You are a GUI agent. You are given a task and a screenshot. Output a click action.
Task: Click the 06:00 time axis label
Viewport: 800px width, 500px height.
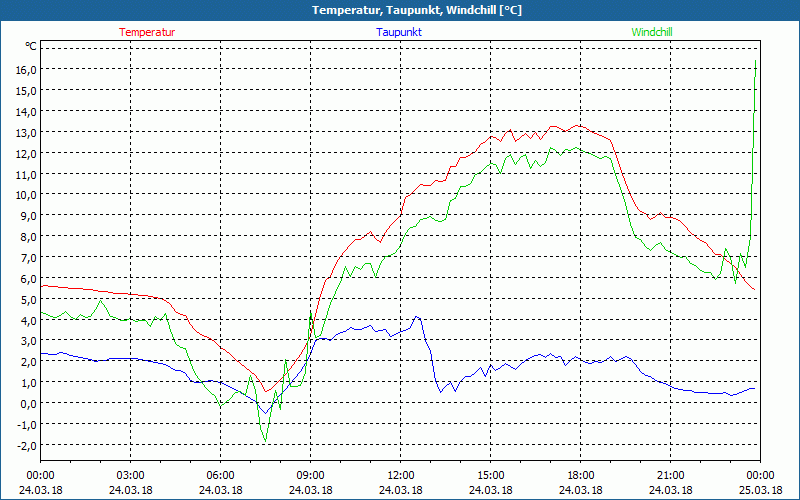click(220, 476)
